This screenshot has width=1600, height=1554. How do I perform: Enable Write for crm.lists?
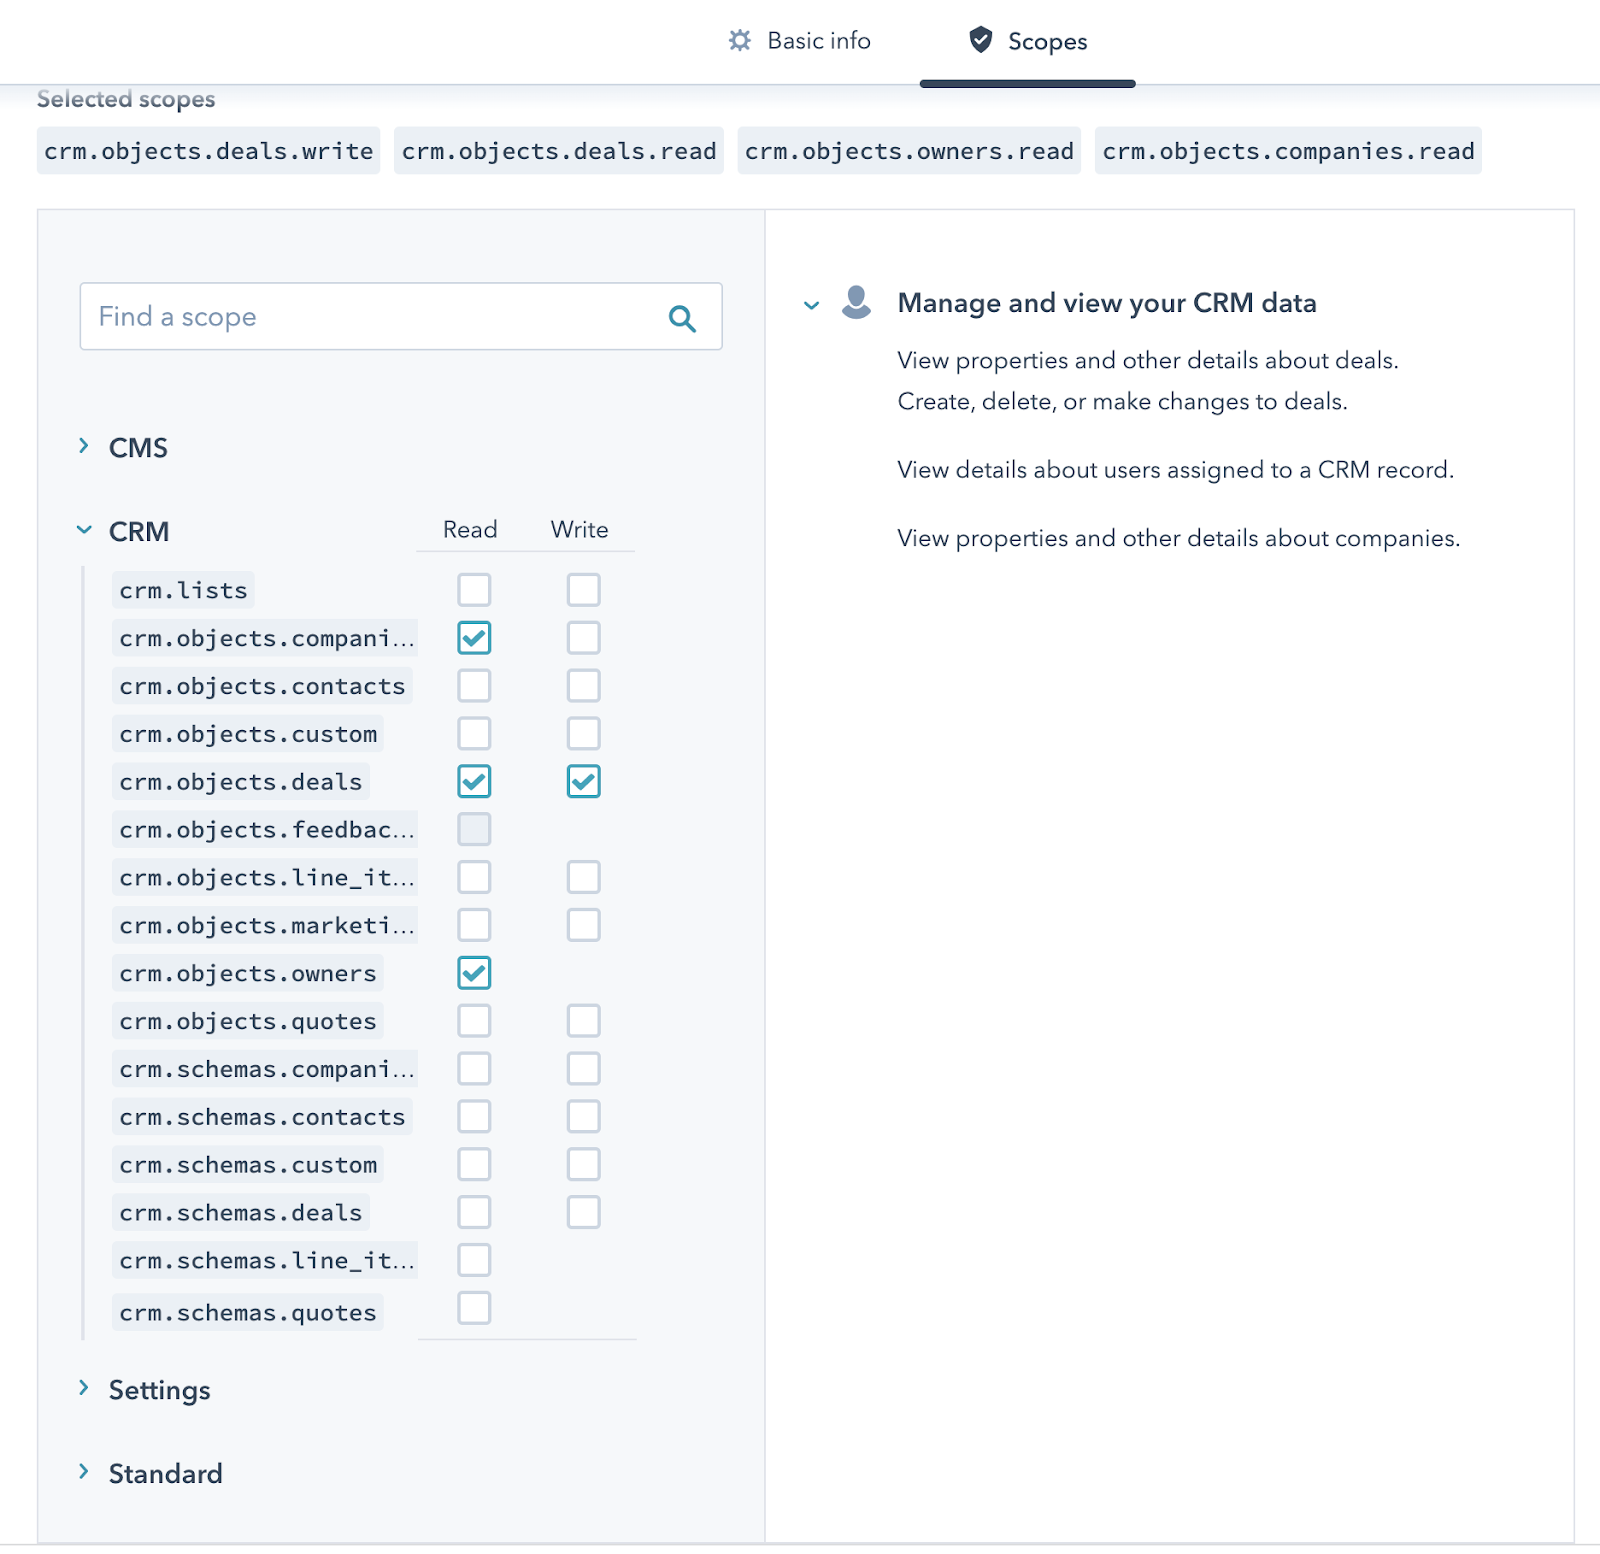(584, 590)
